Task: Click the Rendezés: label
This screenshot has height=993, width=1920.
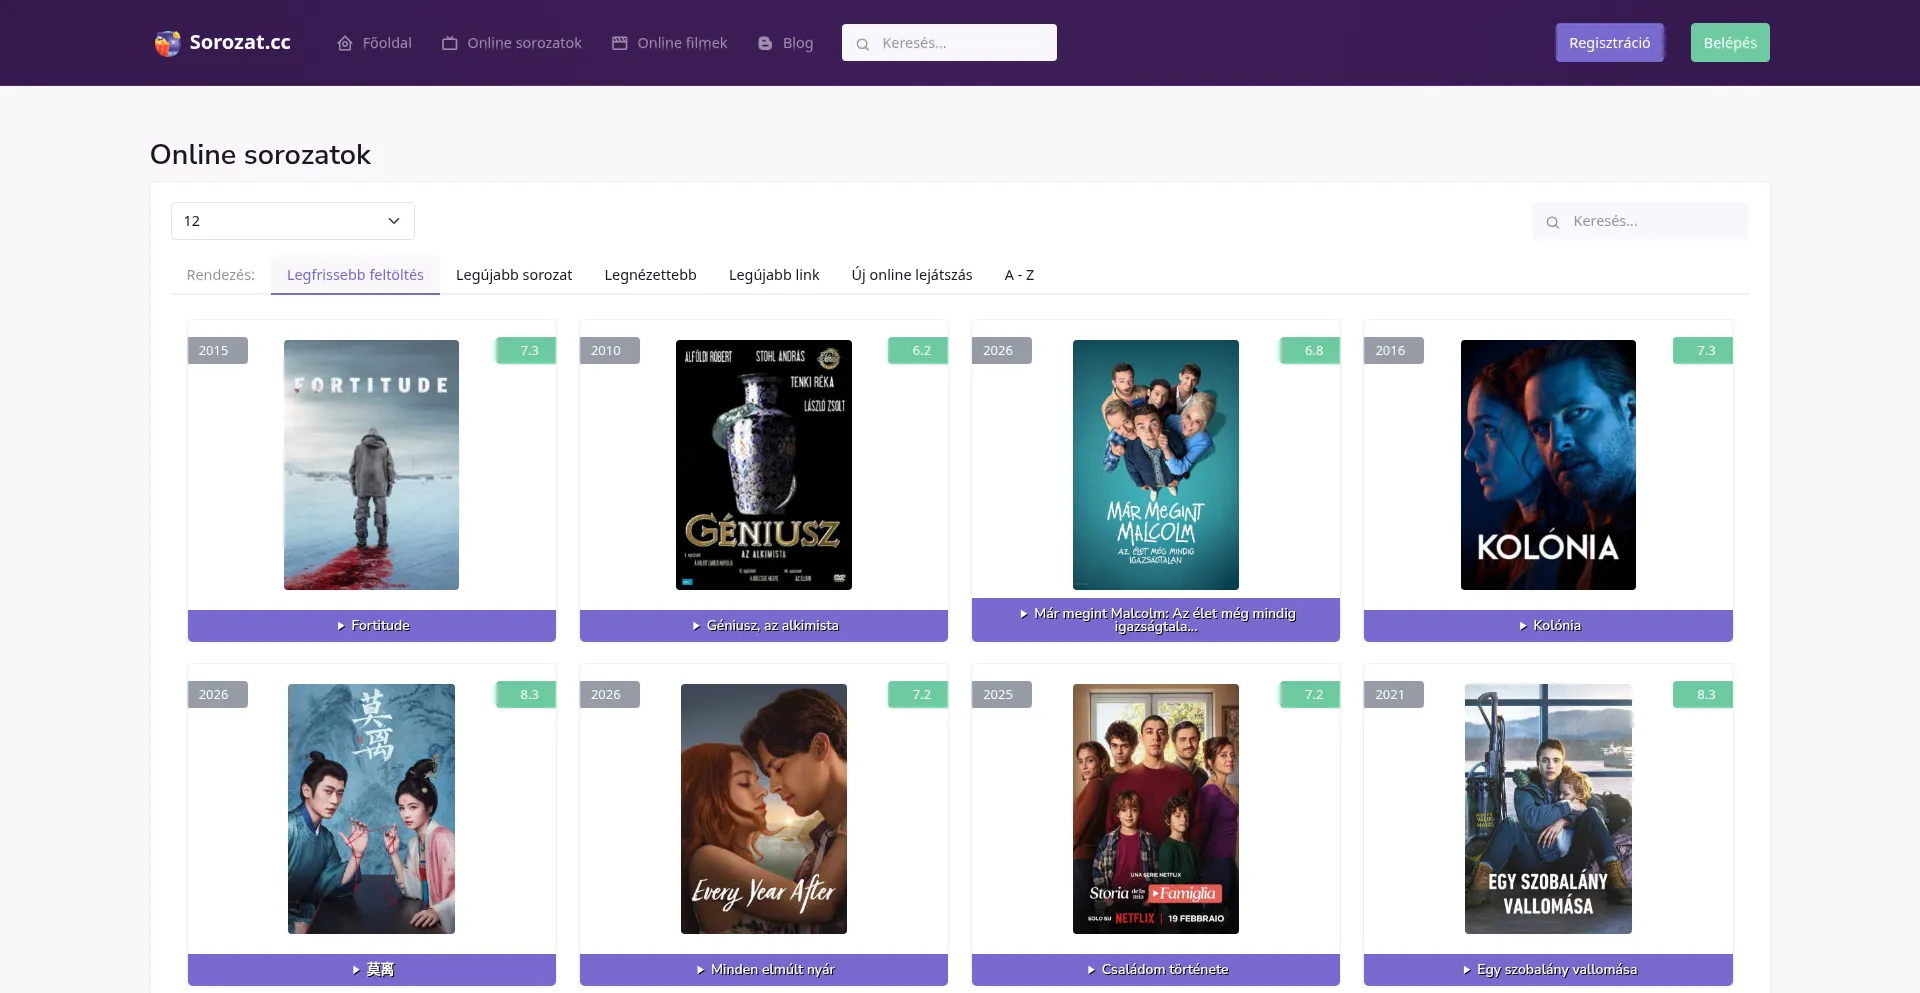Action: [x=220, y=275]
